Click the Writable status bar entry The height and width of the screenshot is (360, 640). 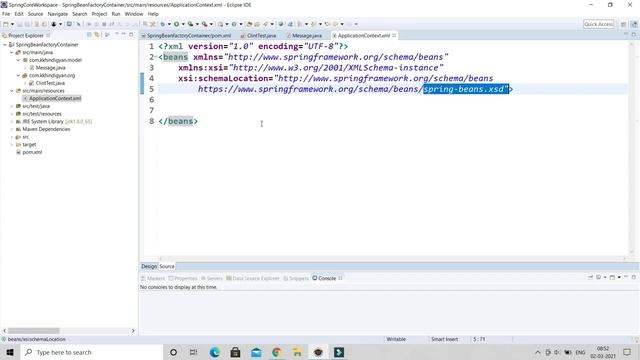pyautogui.click(x=396, y=339)
